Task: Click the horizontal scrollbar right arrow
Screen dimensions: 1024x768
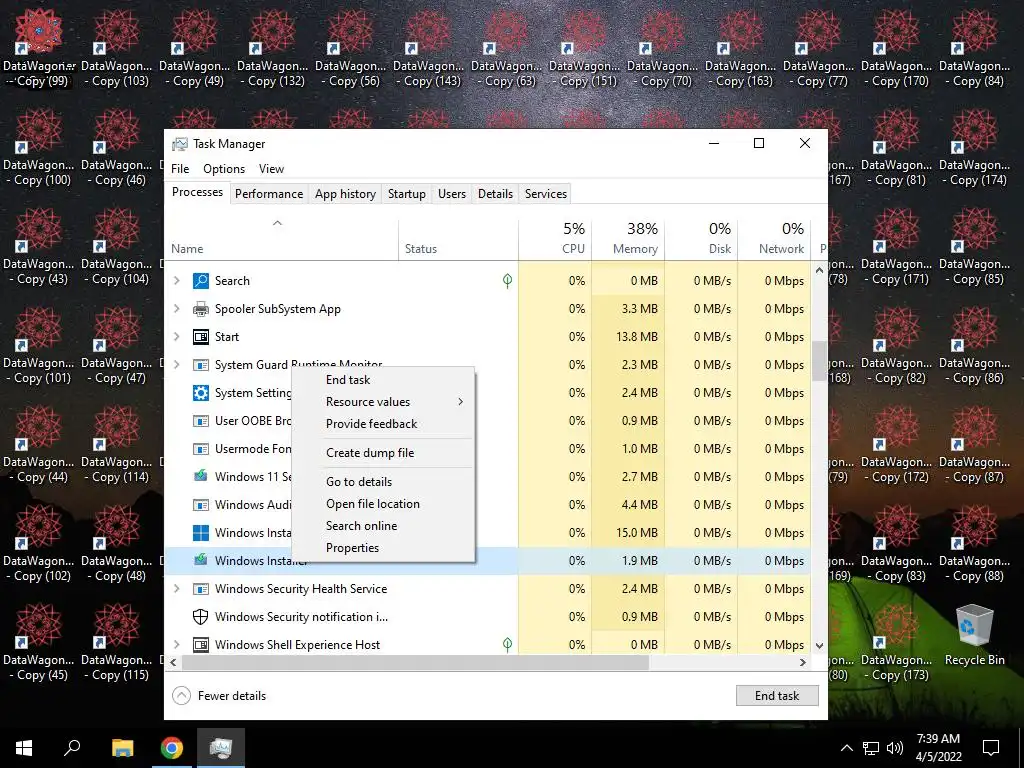Action: click(803, 662)
